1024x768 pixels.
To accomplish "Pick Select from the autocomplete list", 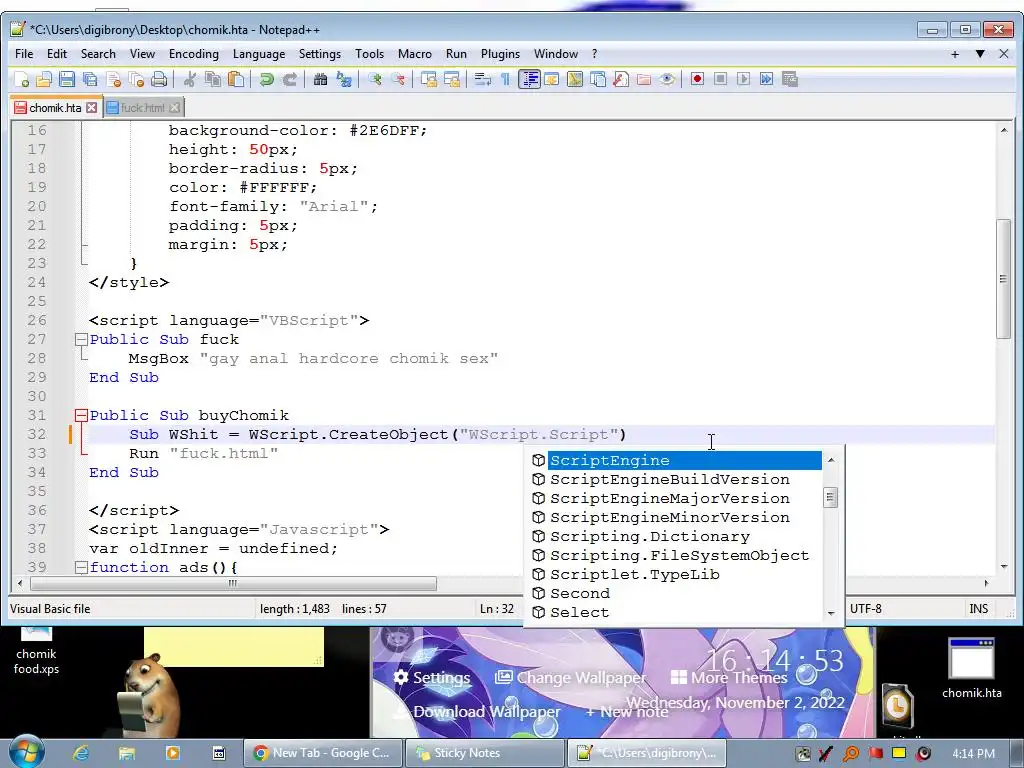I will click(x=579, y=612).
